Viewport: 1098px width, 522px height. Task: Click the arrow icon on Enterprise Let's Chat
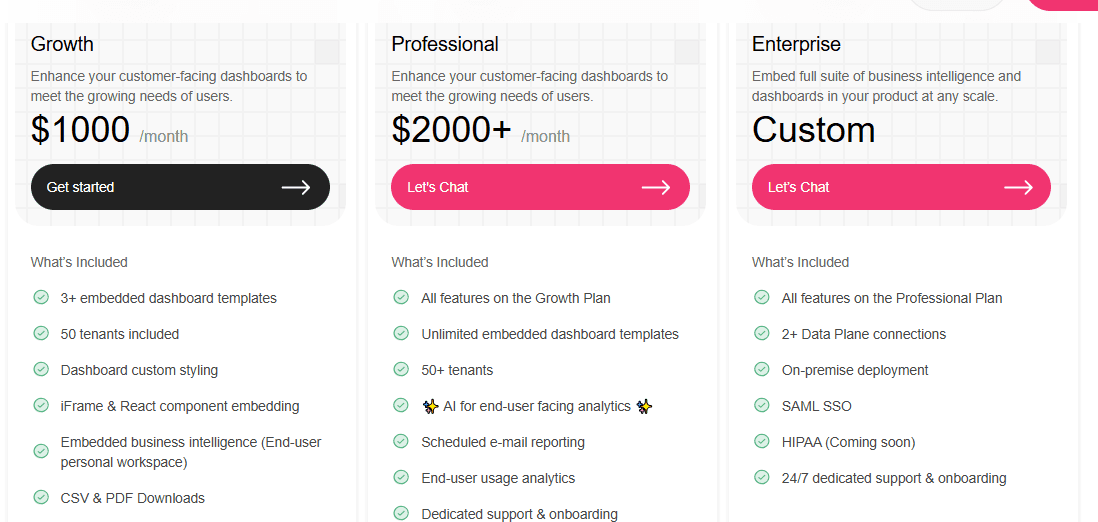(1018, 187)
